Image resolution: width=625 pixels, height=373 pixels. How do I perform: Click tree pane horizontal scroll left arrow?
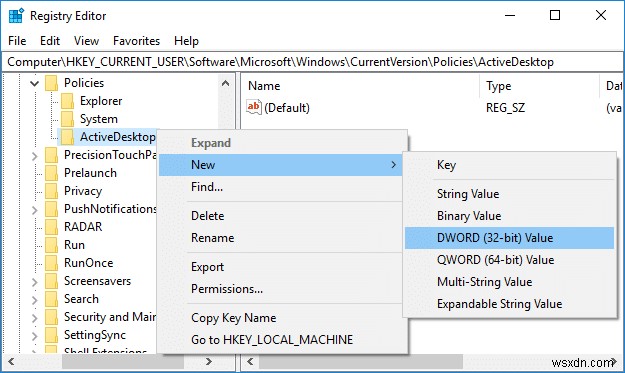11,361
